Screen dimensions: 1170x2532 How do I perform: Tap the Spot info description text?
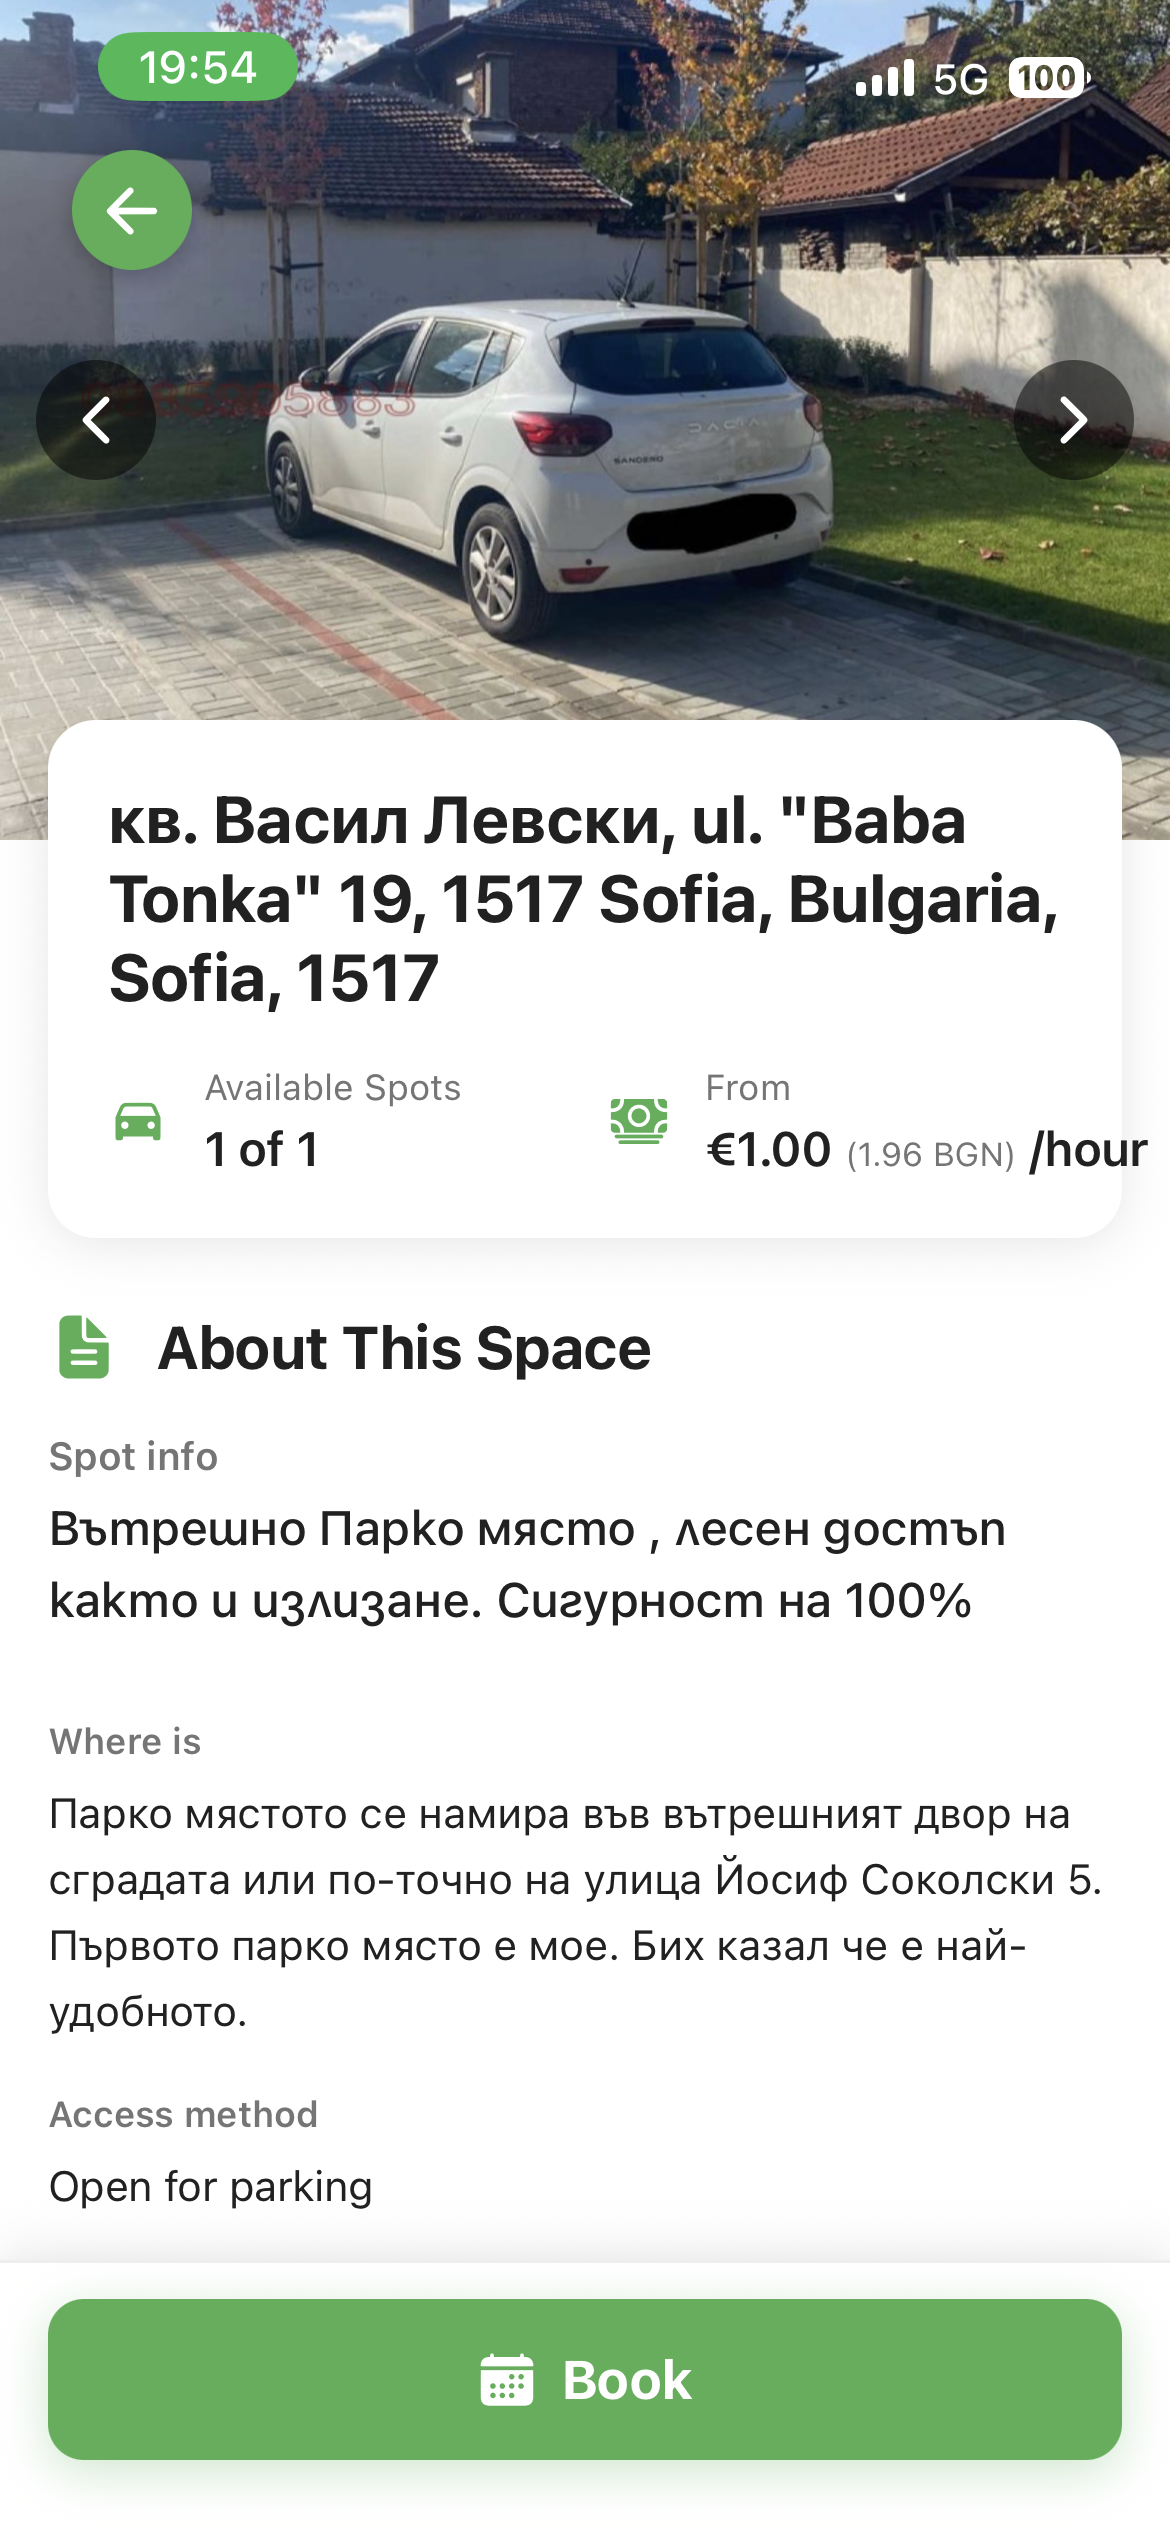pos(528,1564)
